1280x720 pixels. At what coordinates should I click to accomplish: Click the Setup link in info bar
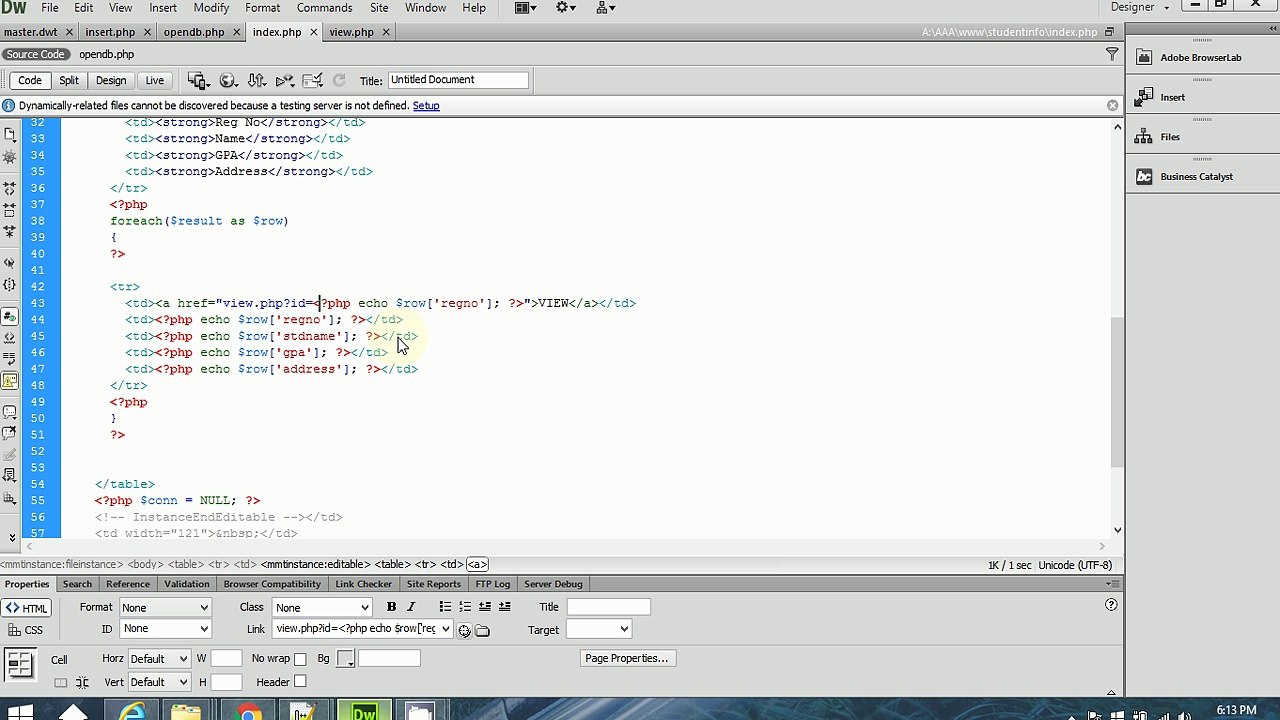pos(426,106)
